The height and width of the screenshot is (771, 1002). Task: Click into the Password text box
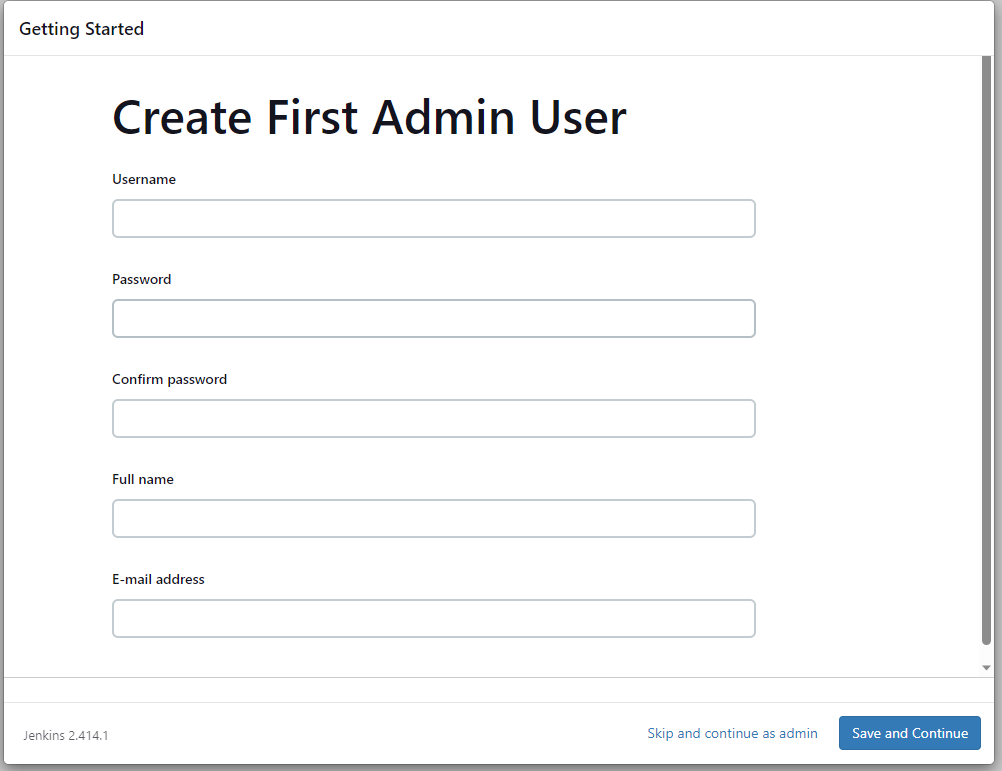pos(433,319)
